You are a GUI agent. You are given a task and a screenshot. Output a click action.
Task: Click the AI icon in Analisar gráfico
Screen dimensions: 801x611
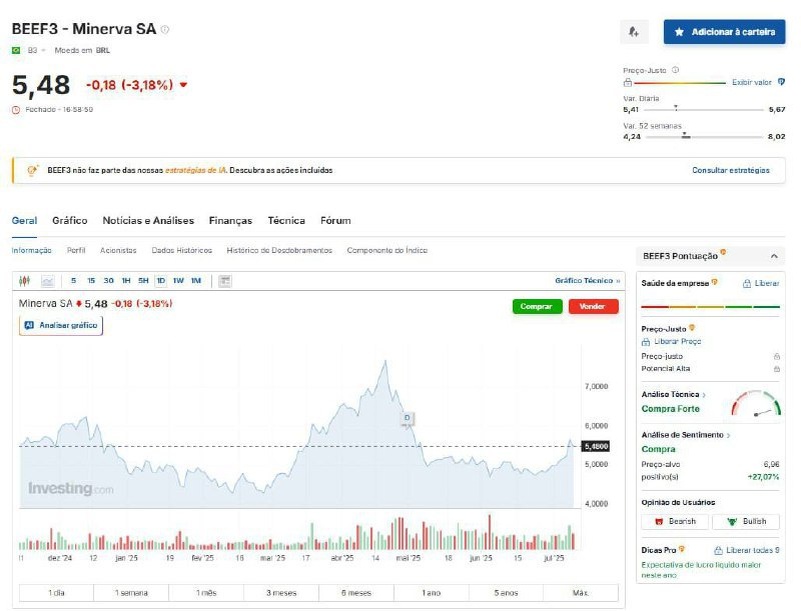(x=29, y=325)
